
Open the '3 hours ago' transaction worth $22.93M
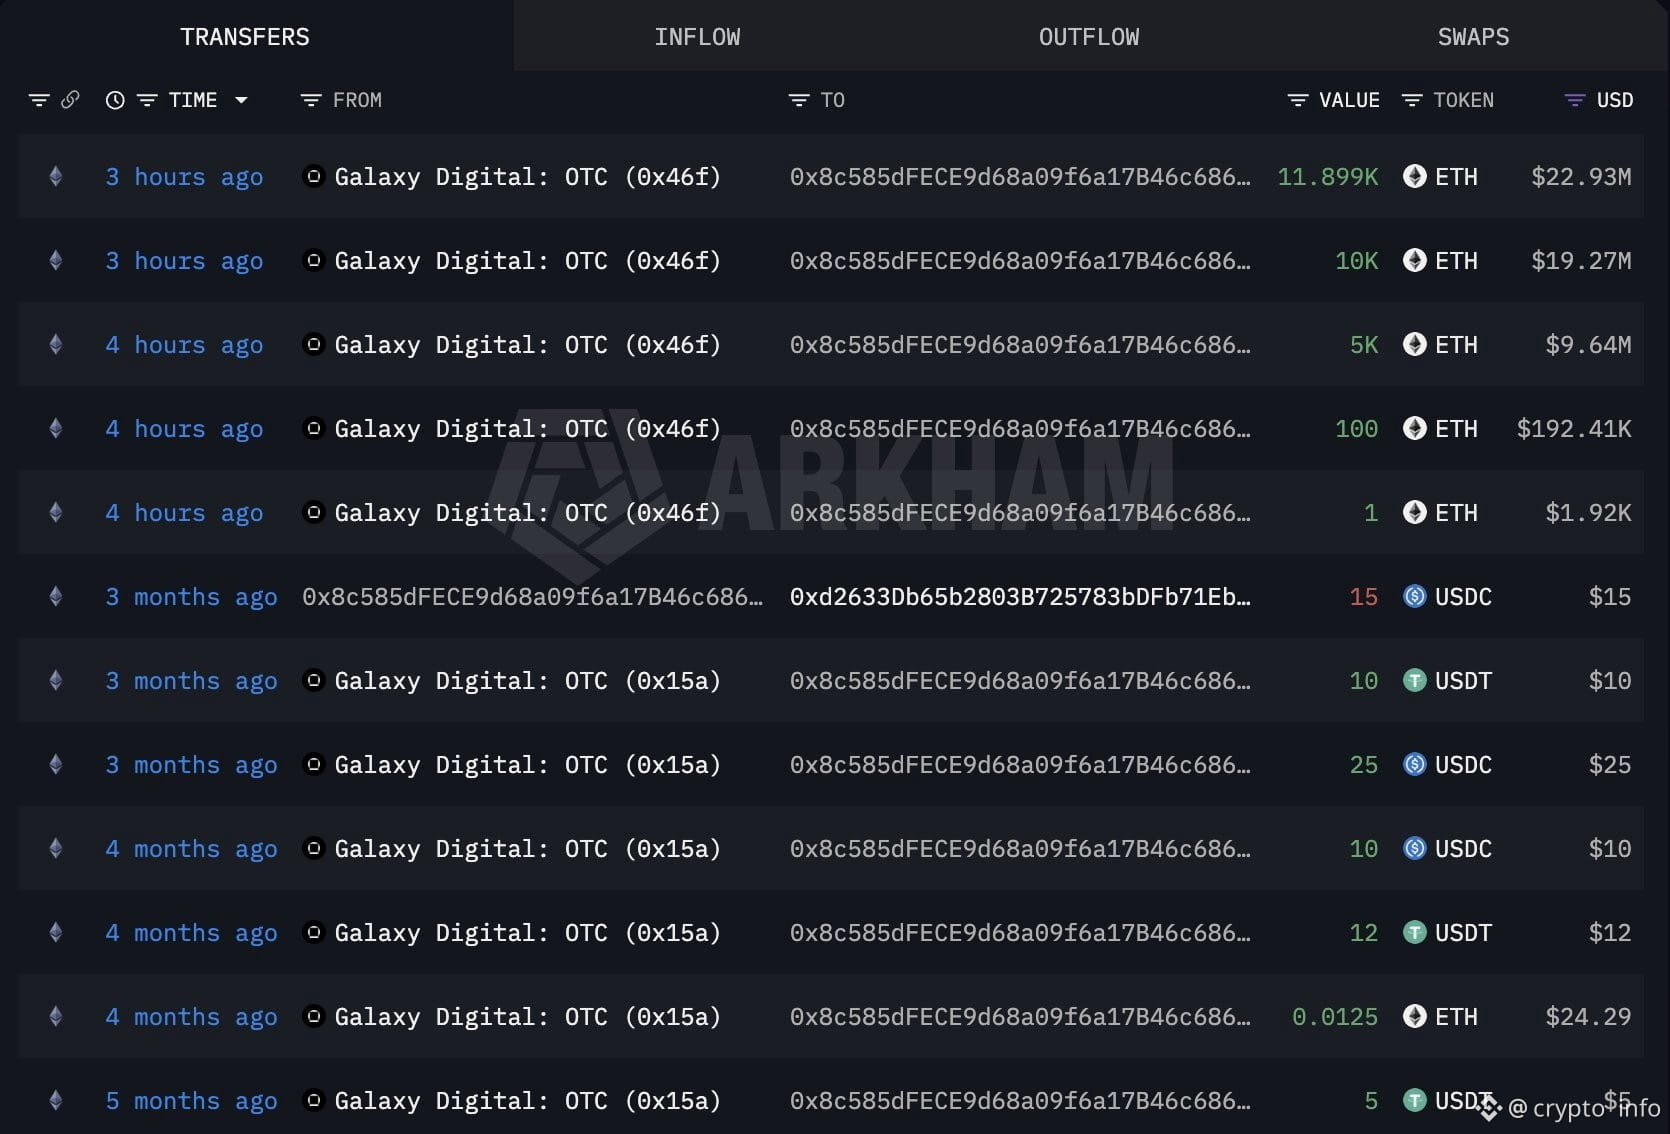coord(184,177)
